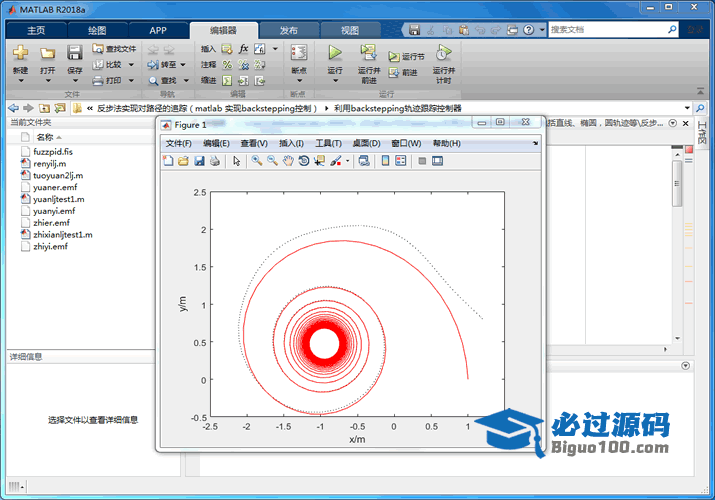Click the 断点 (Breakpoints) icon
This screenshot has width=715, height=500.
[x=299, y=52]
